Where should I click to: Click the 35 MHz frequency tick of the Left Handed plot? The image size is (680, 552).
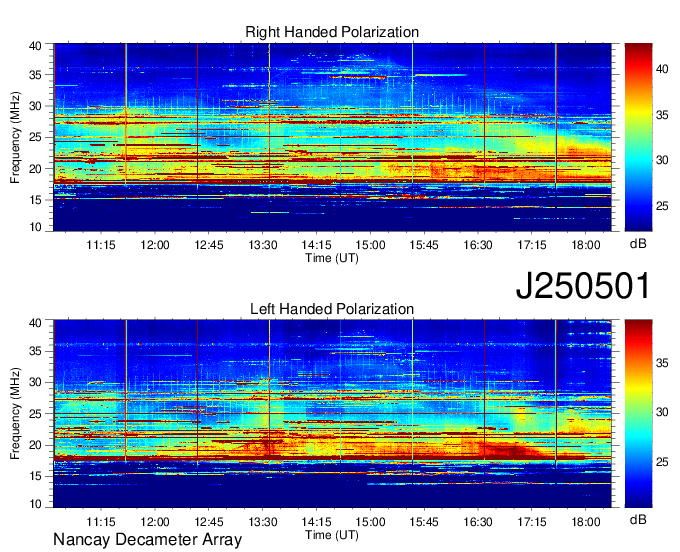pos(35,351)
